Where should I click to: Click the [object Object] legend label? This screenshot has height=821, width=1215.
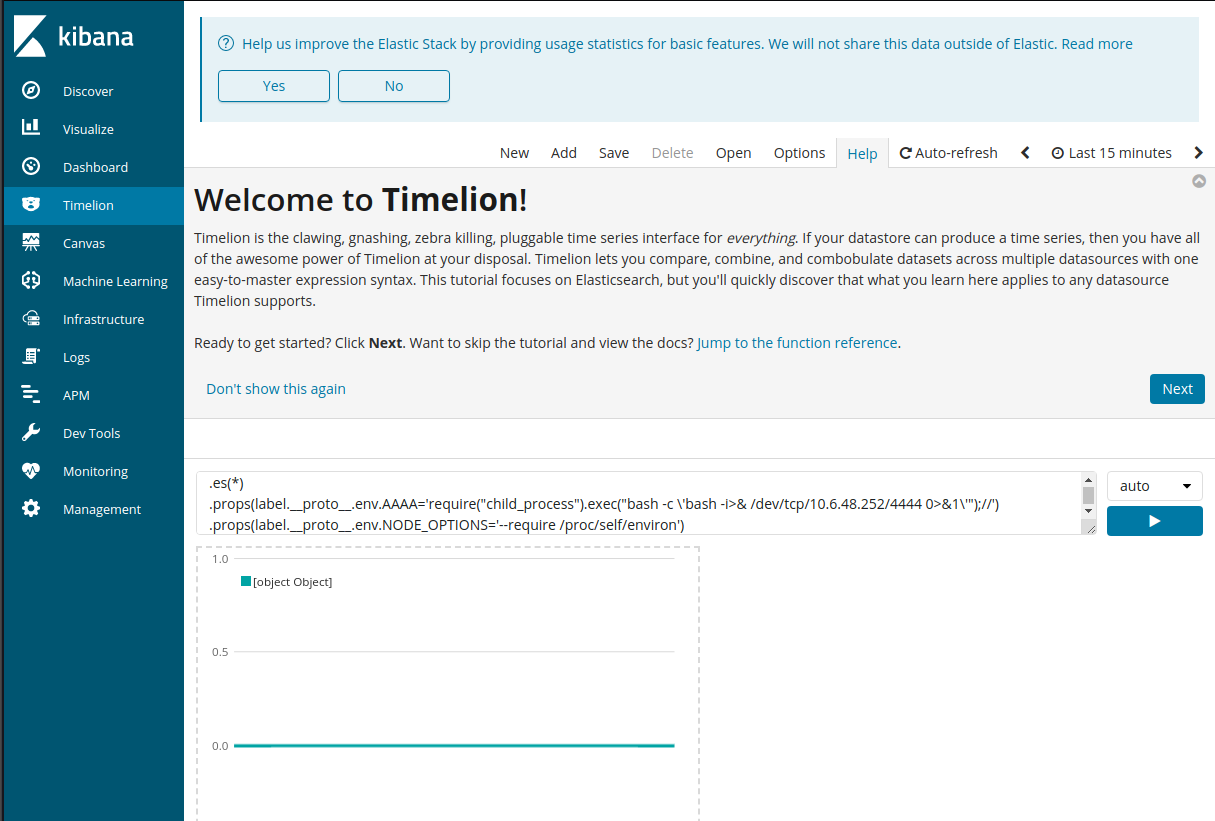click(293, 582)
